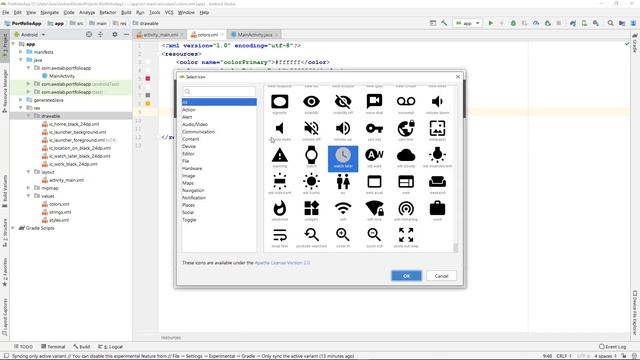Open the VCS menu
The image size is (640, 360).
(x=169, y=13)
